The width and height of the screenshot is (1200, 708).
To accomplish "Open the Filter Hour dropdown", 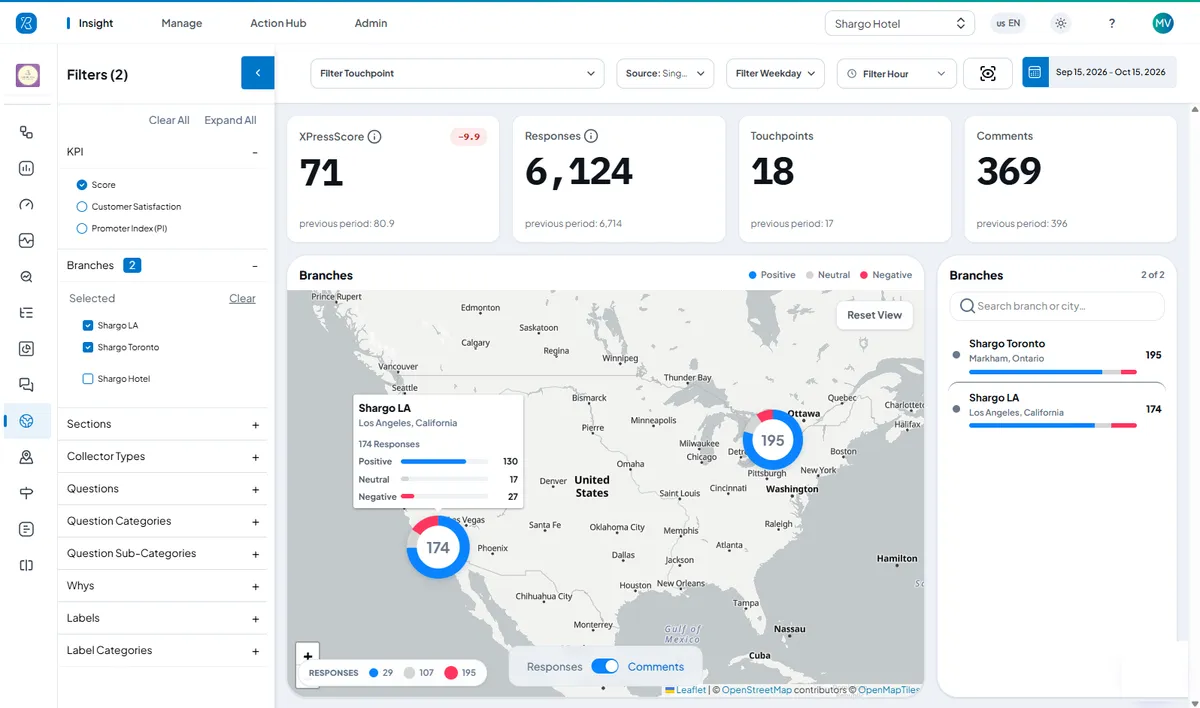I will (896, 73).
